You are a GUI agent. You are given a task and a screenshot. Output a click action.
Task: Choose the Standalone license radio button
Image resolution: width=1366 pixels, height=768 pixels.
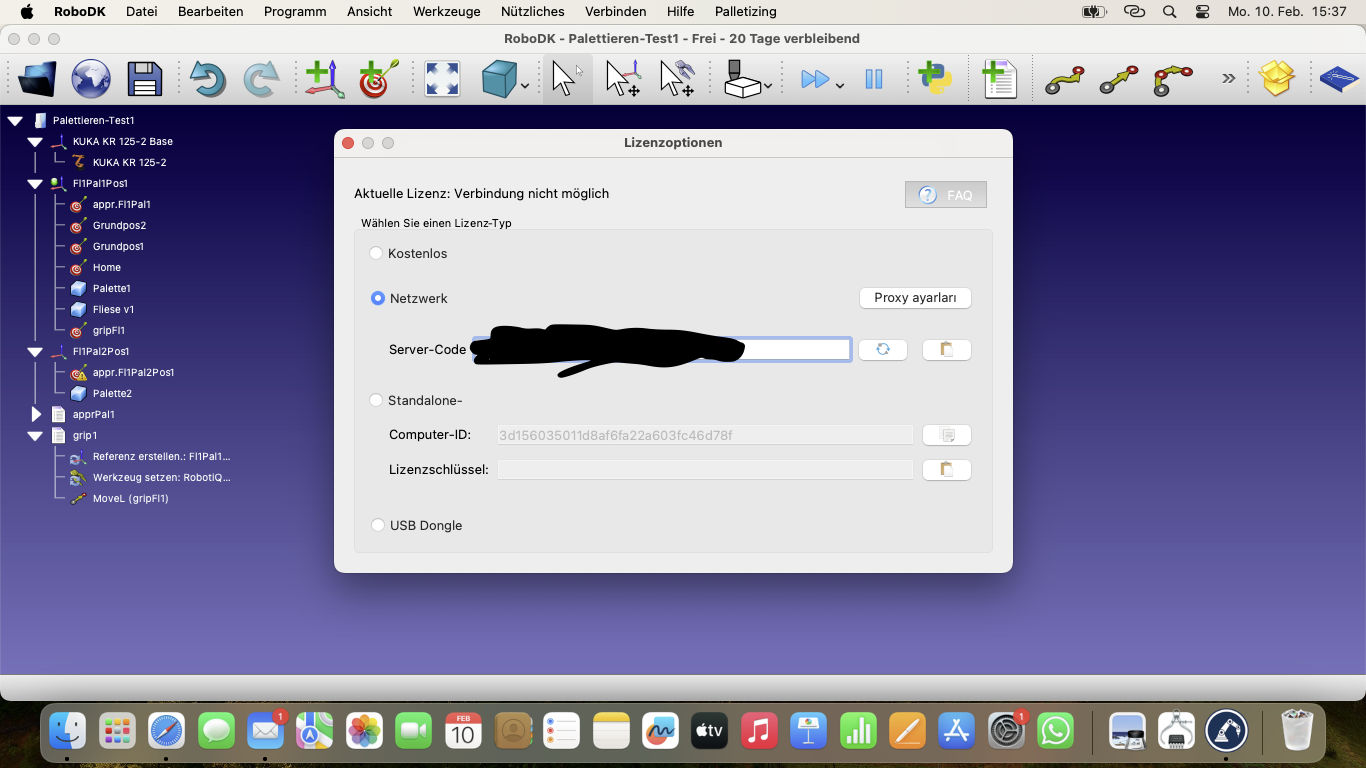pos(377,401)
